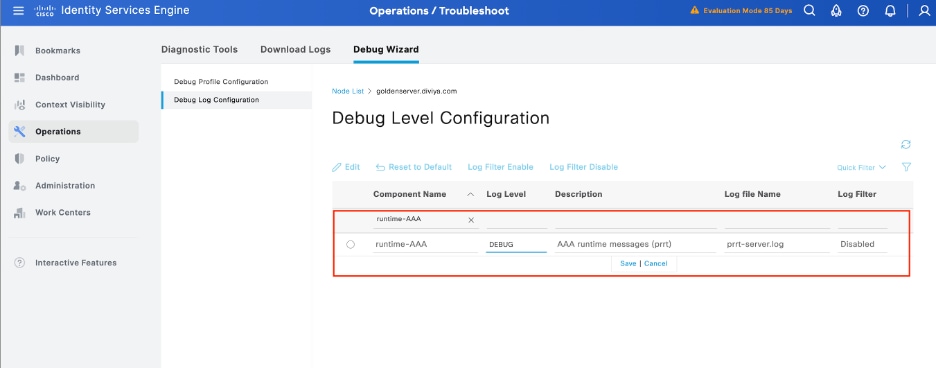Open the hamburger navigation menu
The width and height of the screenshot is (936, 368).
[x=19, y=11]
